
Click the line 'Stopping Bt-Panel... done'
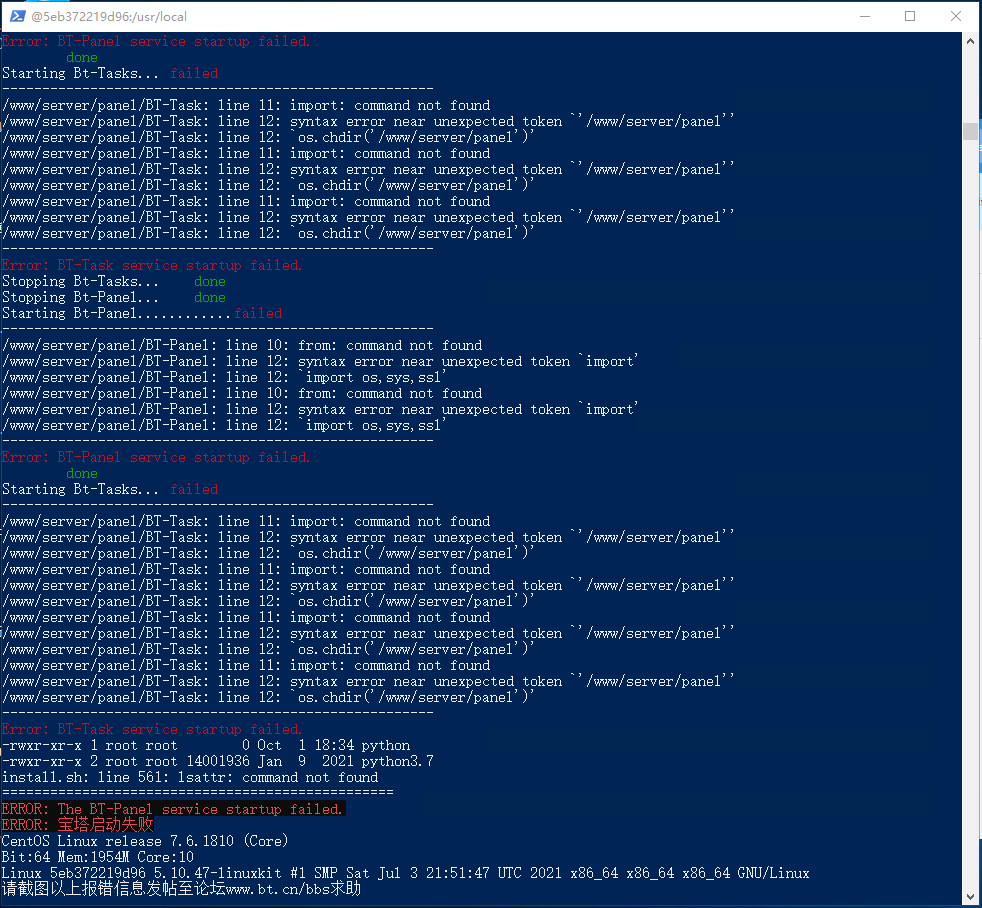(x=113, y=297)
